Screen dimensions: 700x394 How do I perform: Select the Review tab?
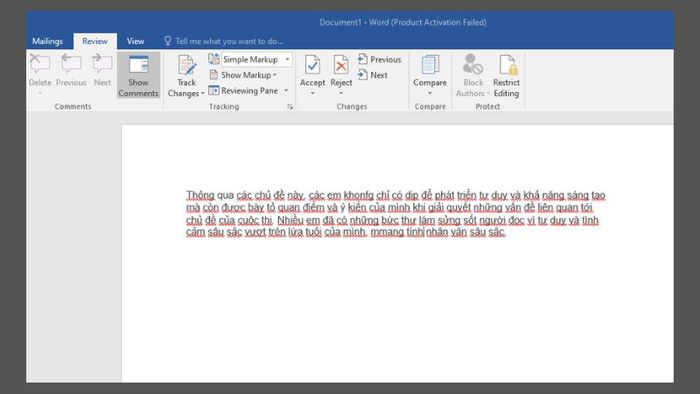coord(95,41)
